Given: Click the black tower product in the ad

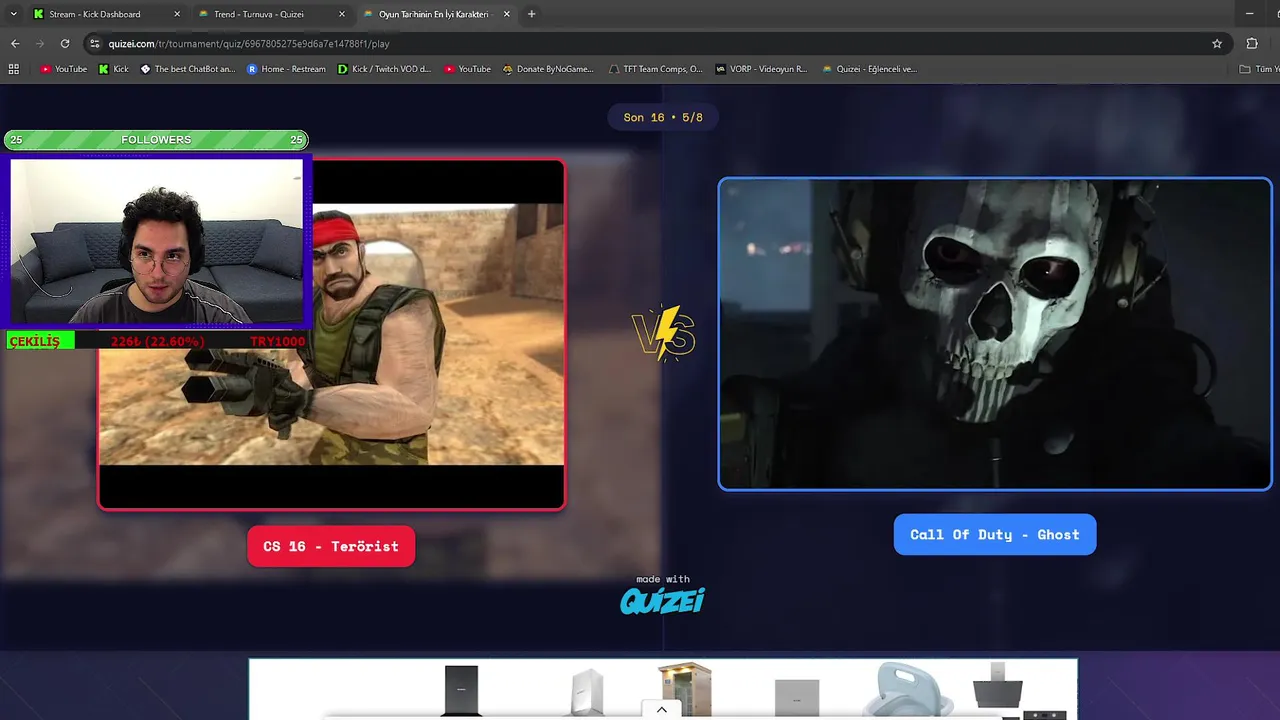Looking at the screenshot, I should (462, 690).
